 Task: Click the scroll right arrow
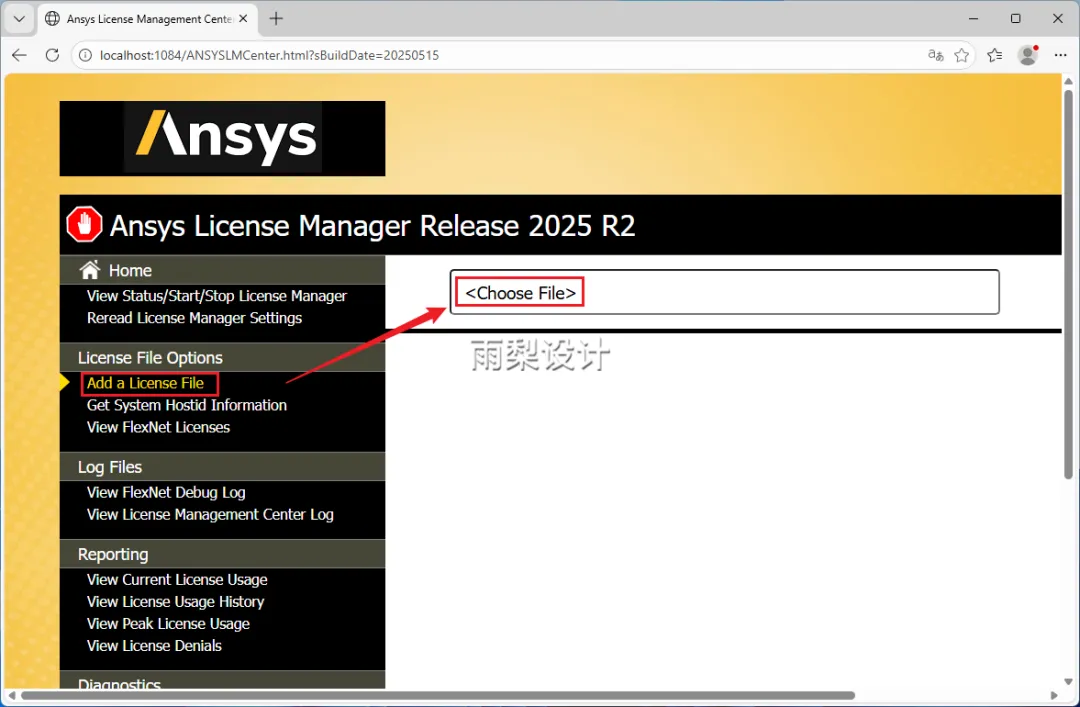point(1054,695)
